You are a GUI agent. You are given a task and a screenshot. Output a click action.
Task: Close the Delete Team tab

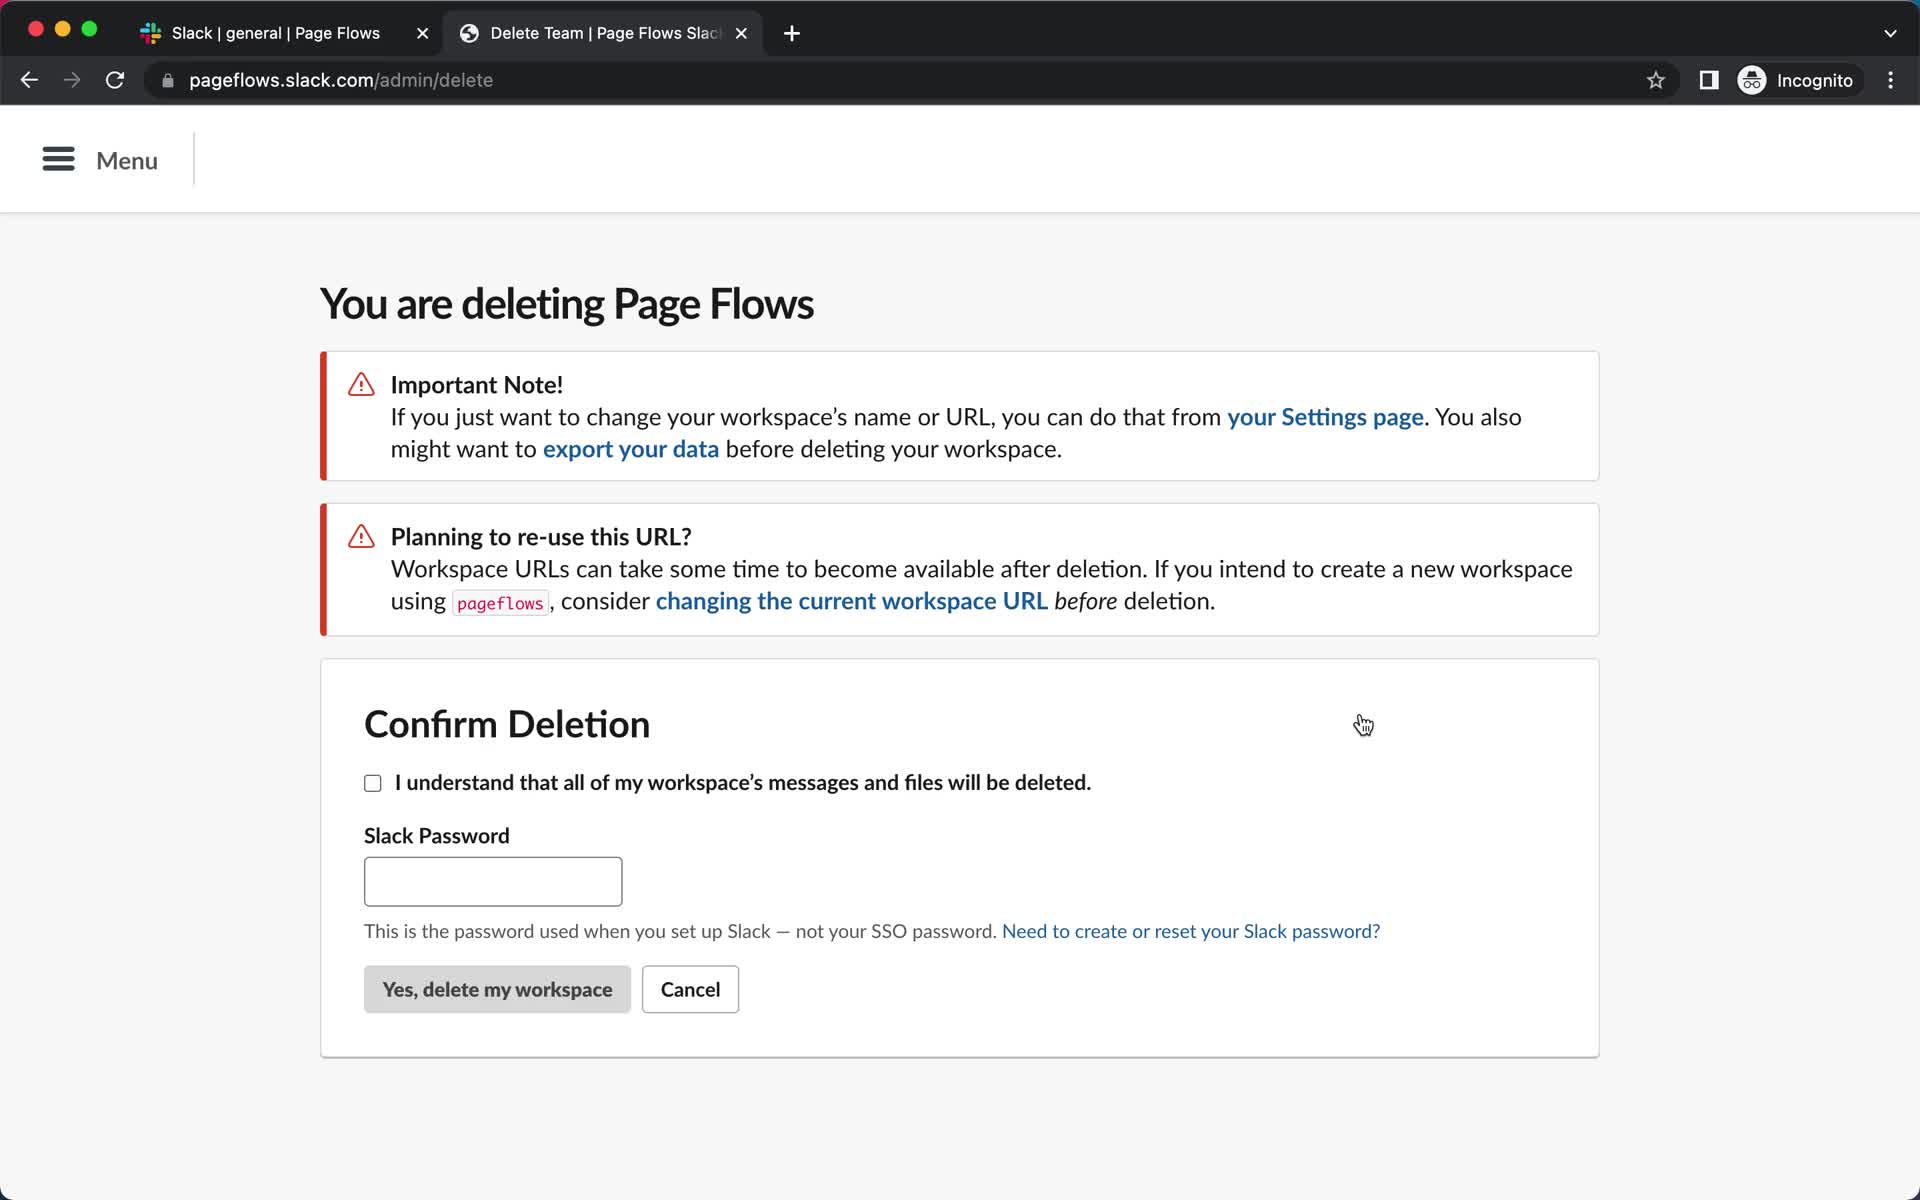[741, 33]
